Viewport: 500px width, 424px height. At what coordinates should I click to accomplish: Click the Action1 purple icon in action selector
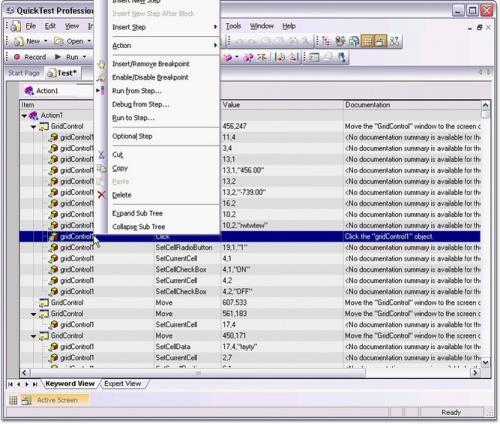click(29, 90)
